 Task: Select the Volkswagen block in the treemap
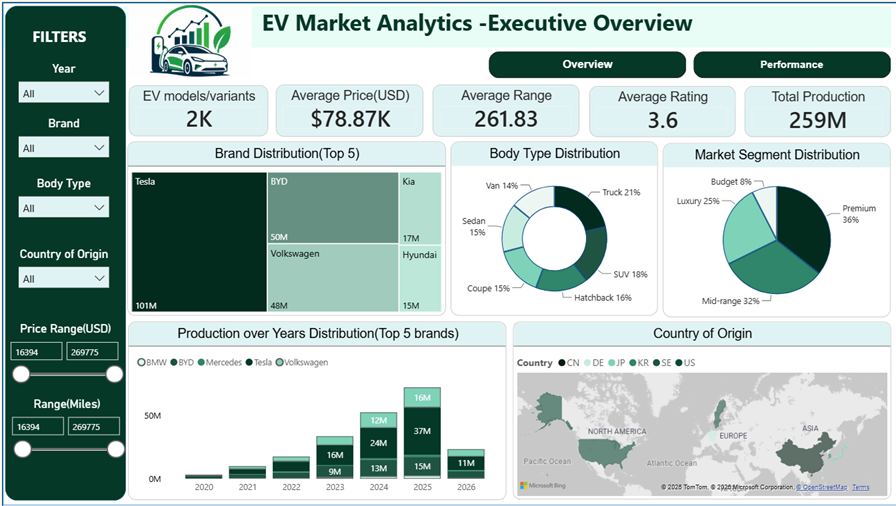pyautogui.click(x=333, y=278)
